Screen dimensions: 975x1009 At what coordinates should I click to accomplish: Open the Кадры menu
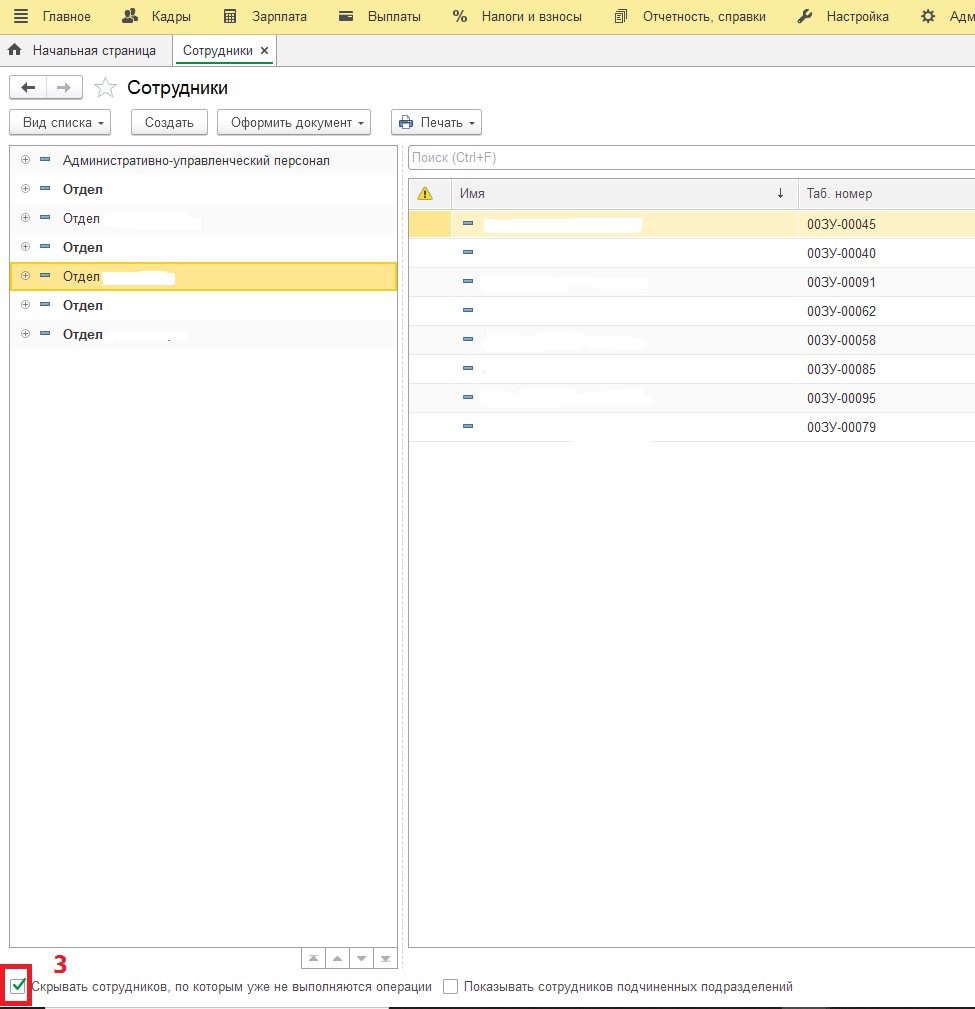pyautogui.click(x=171, y=17)
